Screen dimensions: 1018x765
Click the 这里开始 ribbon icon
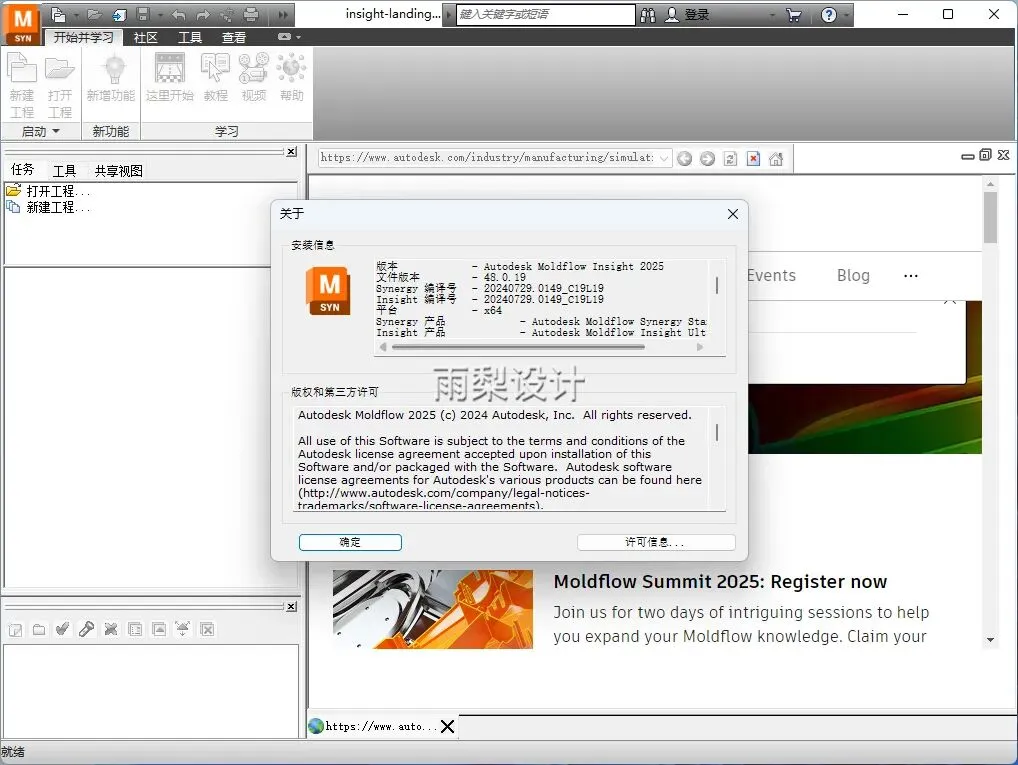coord(169,78)
